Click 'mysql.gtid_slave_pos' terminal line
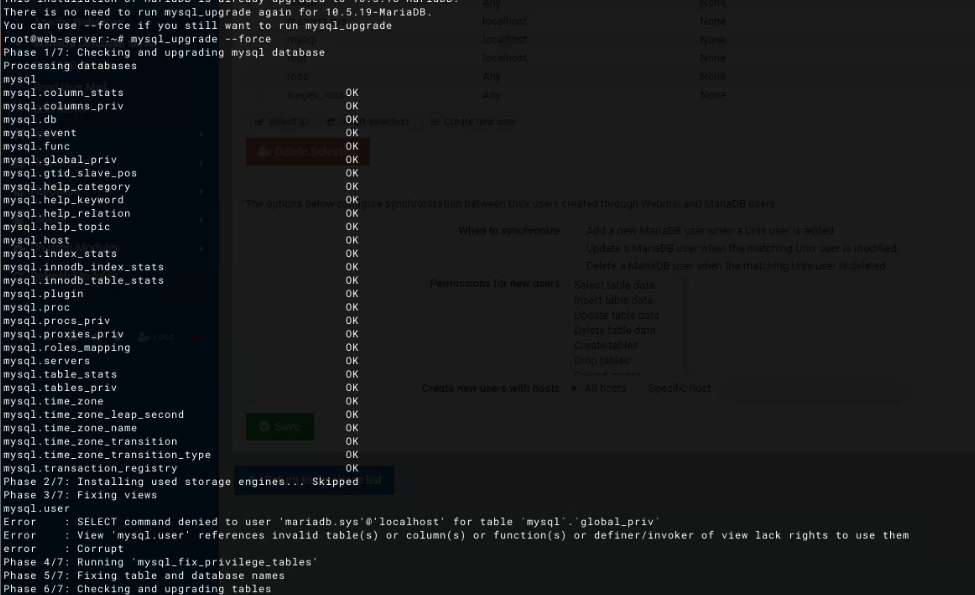Screen dimensions: 975x595 [70, 173]
